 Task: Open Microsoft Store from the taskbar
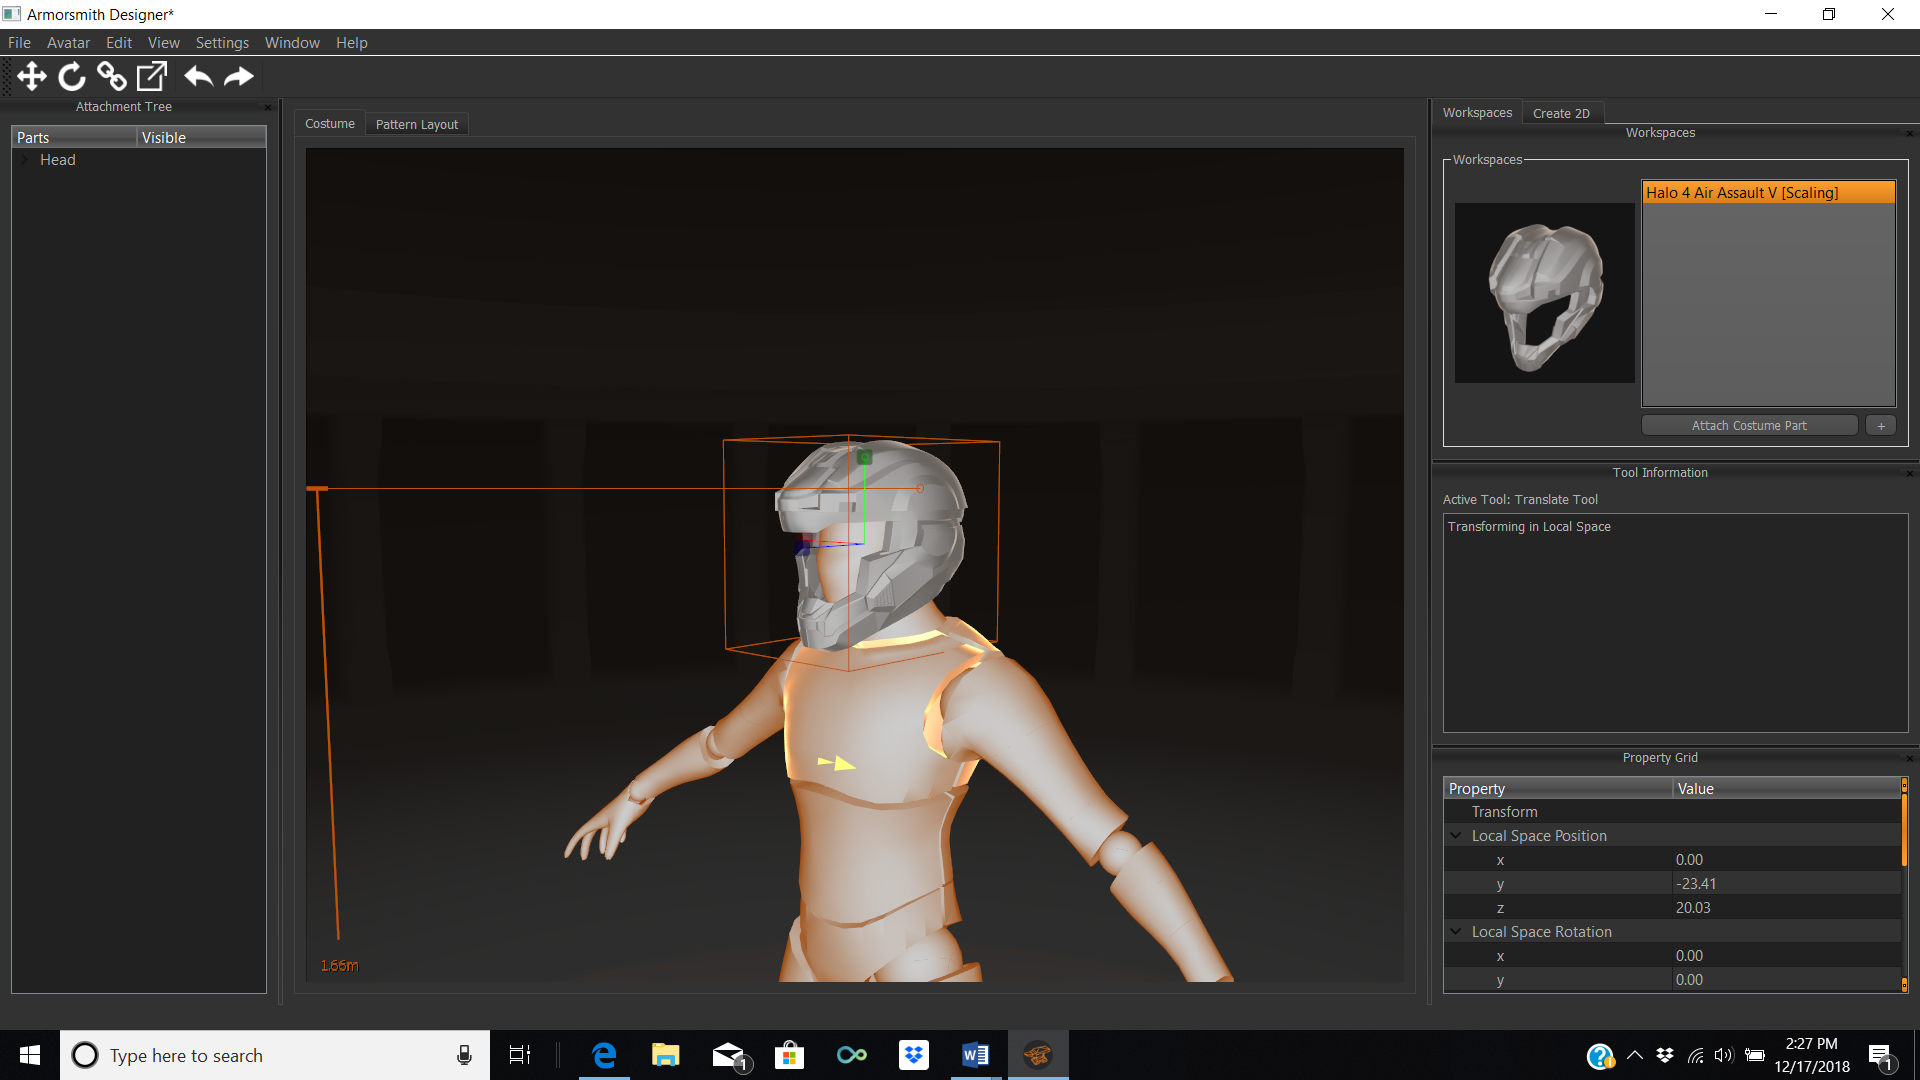click(x=790, y=1055)
